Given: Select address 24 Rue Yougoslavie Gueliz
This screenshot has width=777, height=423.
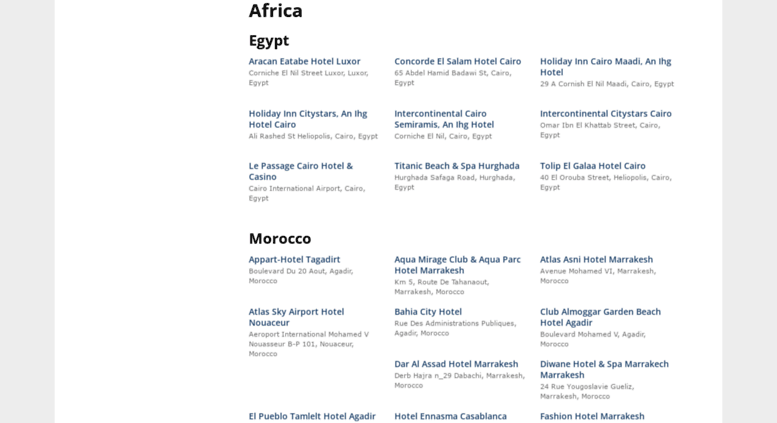Looking at the screenshot, I should coord(587,391).
